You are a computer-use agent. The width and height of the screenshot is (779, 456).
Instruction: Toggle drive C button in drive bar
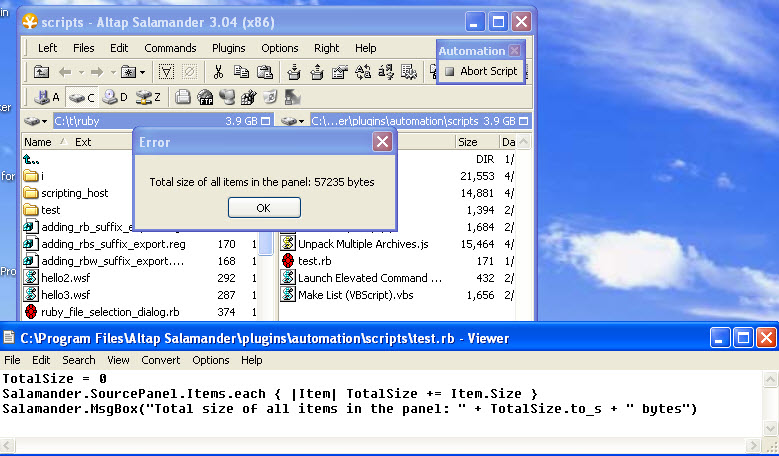click(81, 97)
